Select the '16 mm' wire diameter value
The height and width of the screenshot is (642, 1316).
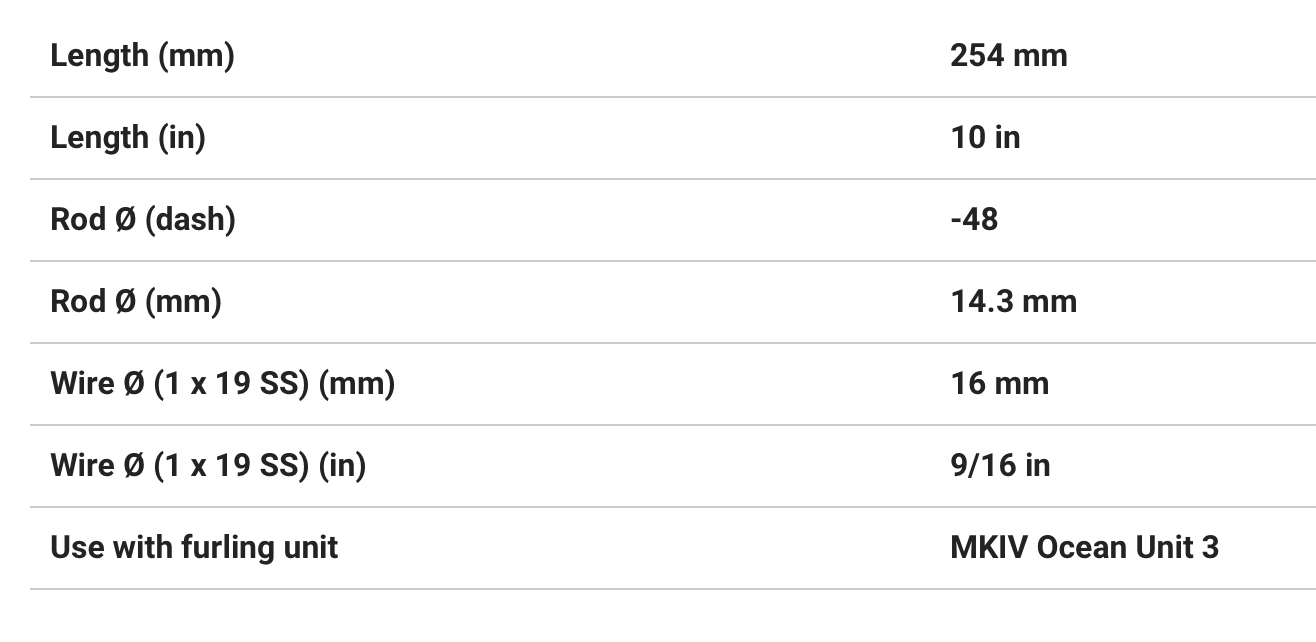tap(999, 383)
